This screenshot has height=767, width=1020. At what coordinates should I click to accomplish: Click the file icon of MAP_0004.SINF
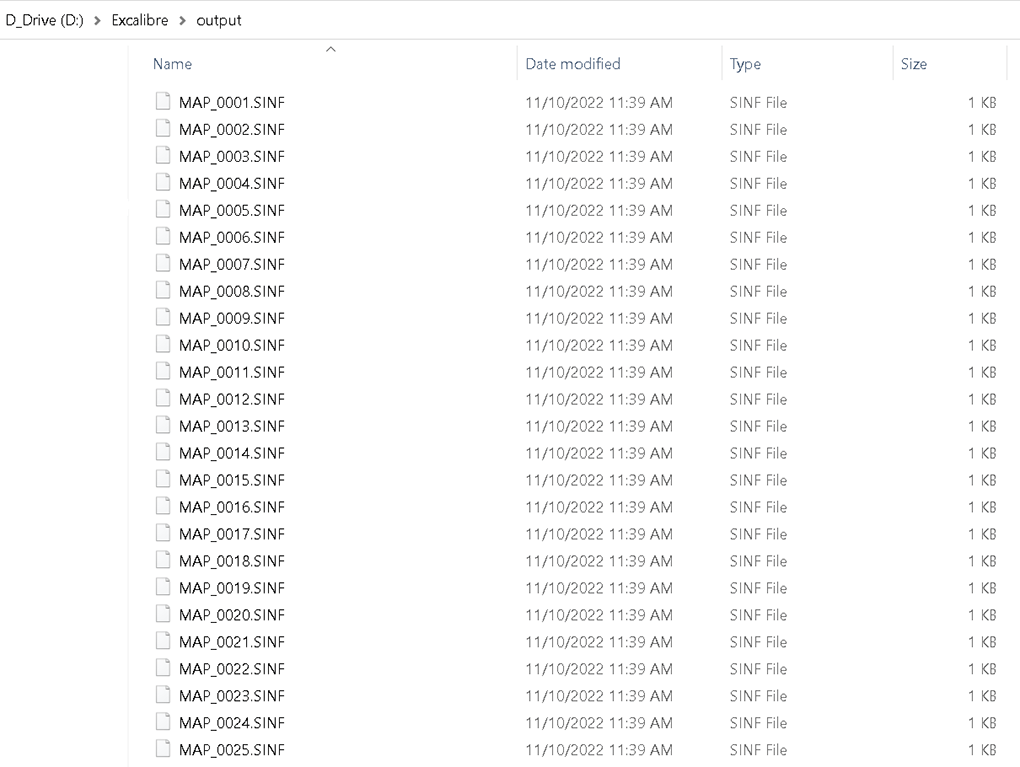[163, 182]
